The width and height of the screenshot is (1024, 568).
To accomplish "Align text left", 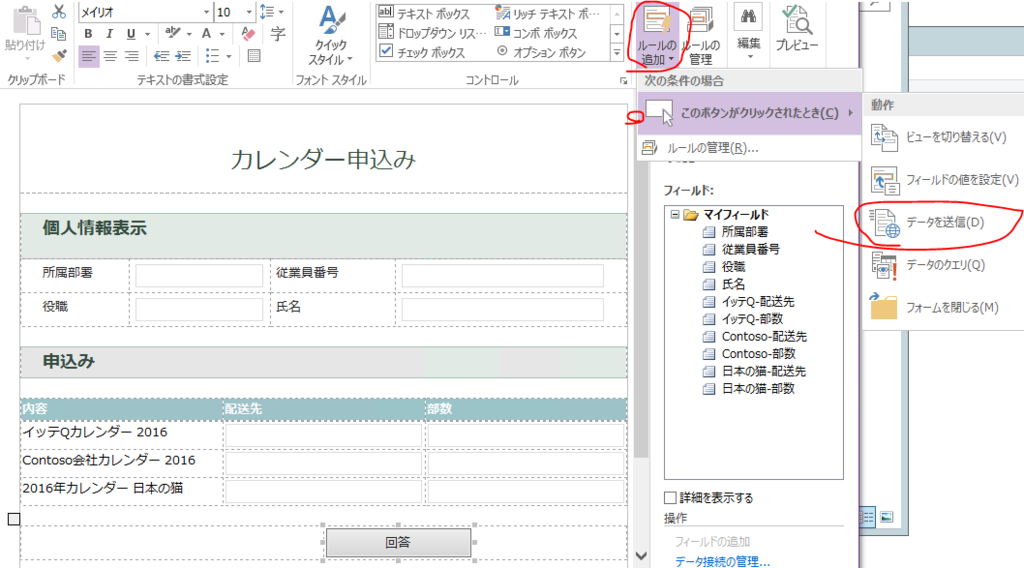I will pos(88,56).
